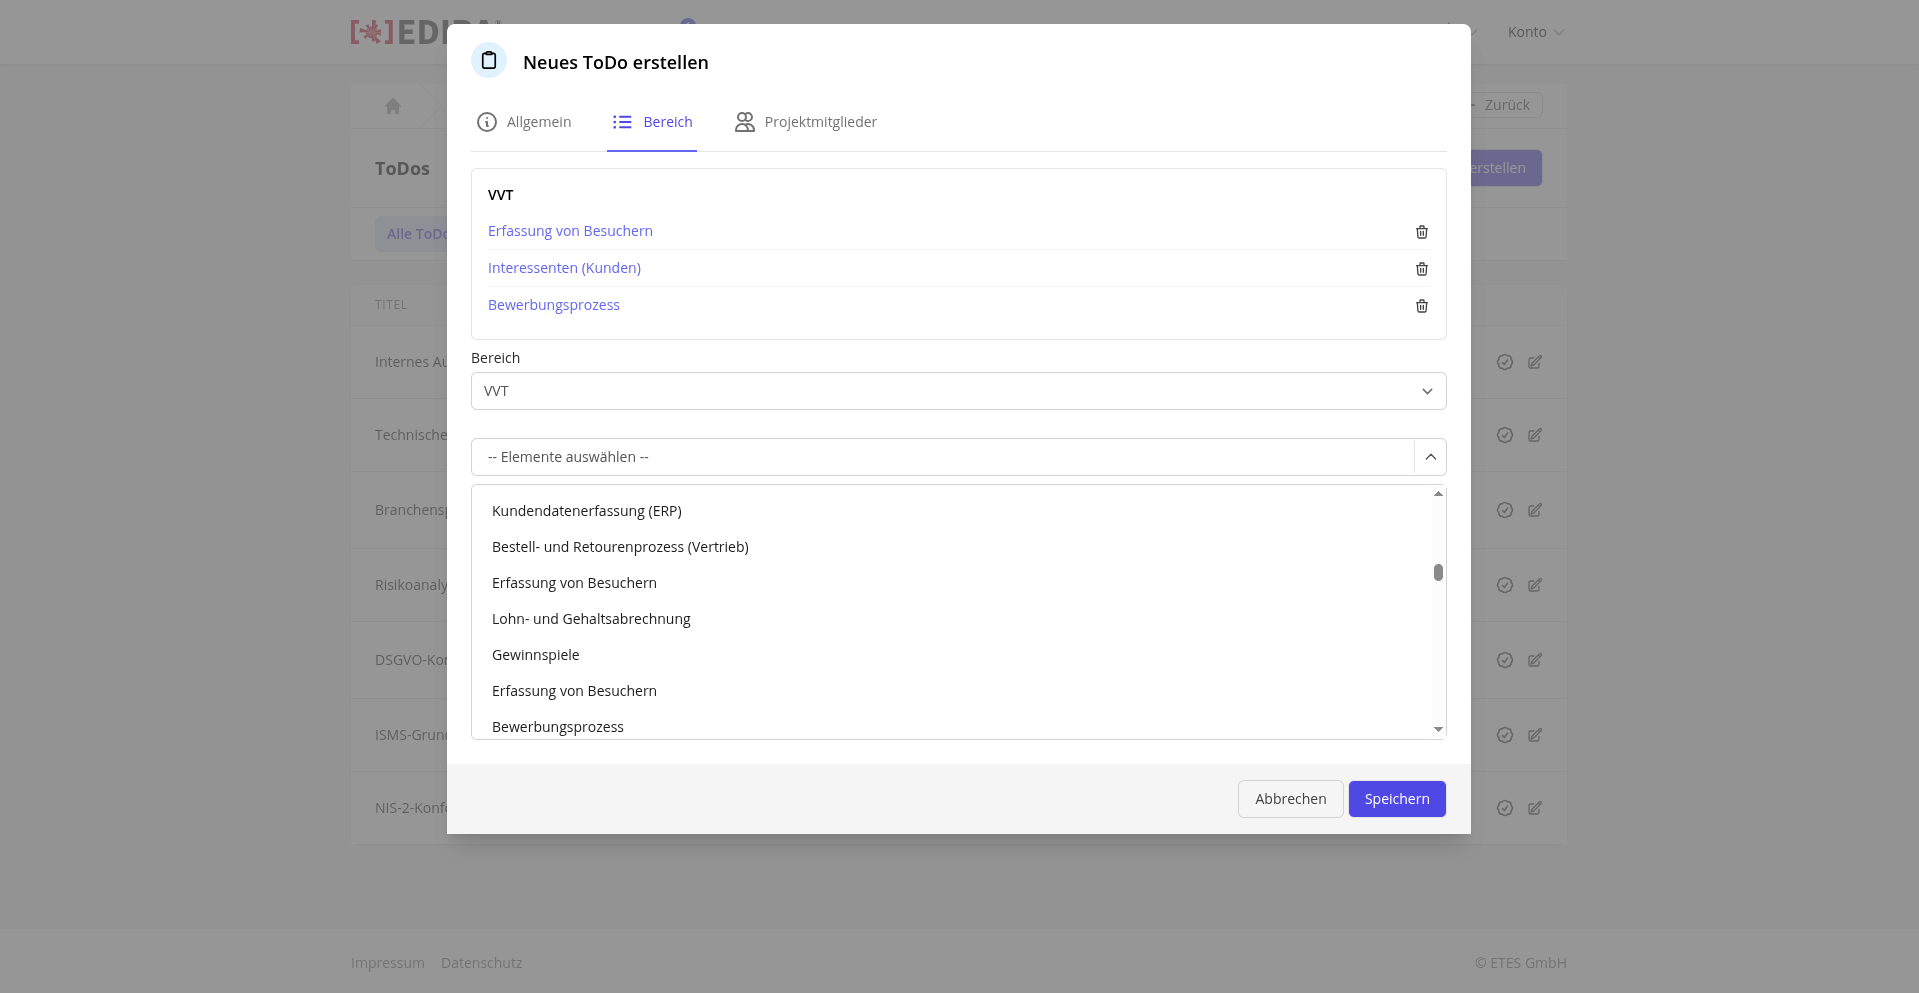Open the edit icon of the 'Internes Au…' row

(x=1535, y=362)
